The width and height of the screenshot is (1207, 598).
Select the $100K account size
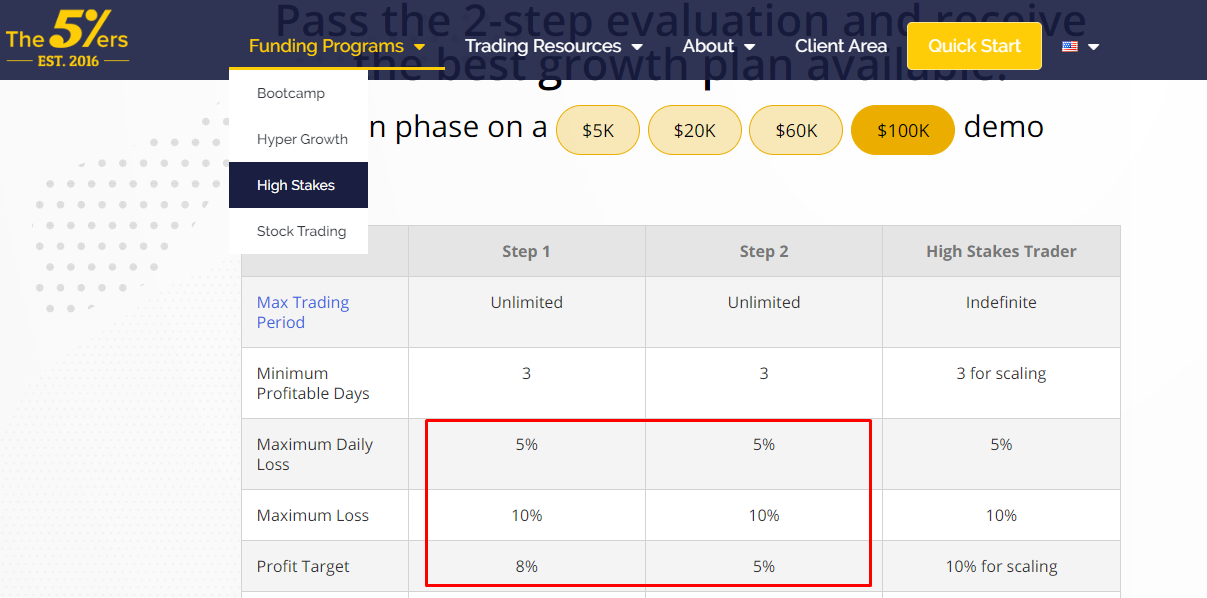903,130
